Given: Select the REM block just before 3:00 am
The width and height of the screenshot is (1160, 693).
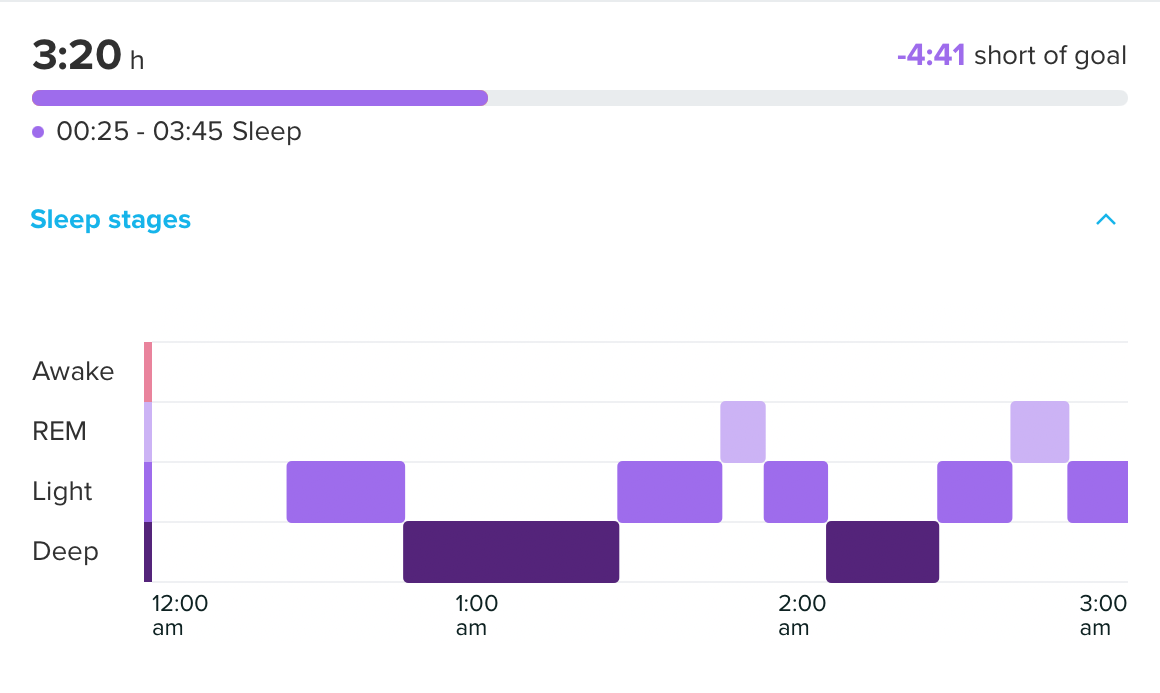Looking at the screenshot, I should click(x=1039, y=432).
